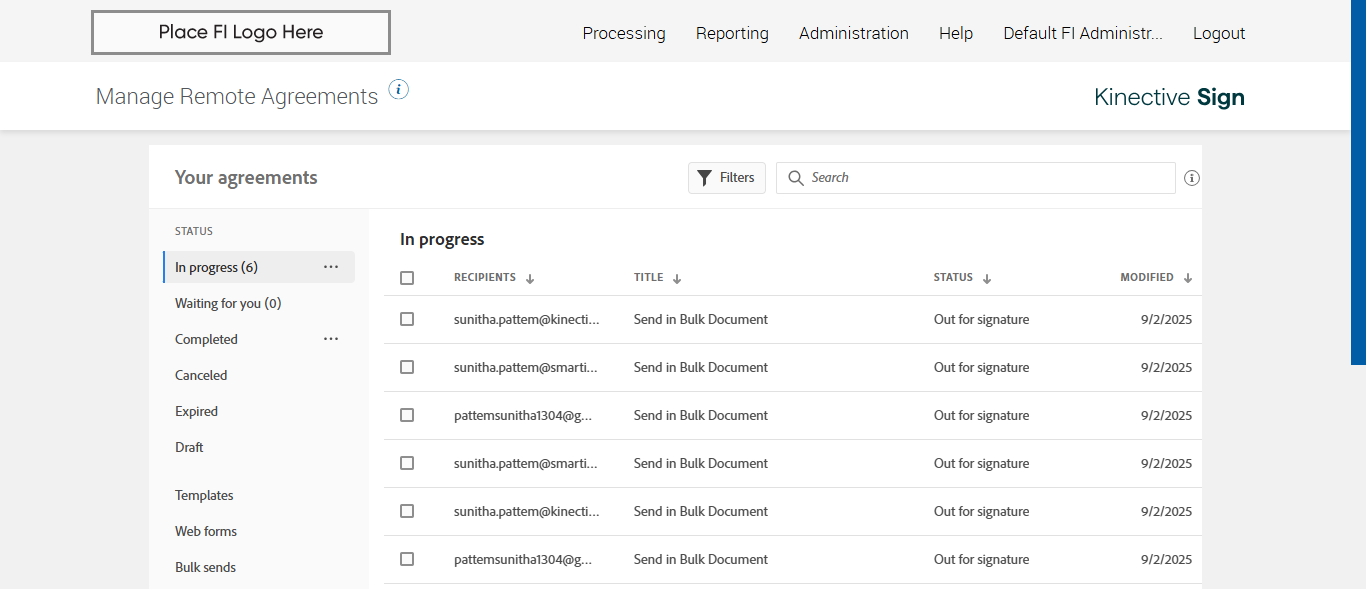
Task: Check the third row pattemsunitha1304 checkbox
Action: (x=407, y=415)
